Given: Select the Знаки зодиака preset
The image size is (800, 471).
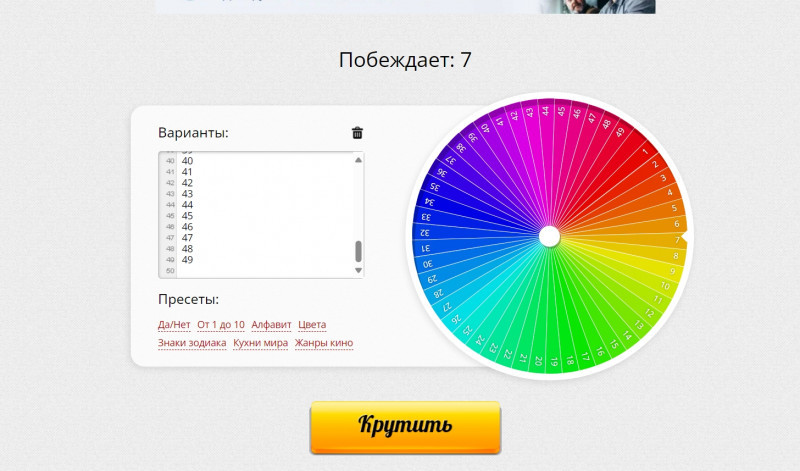Looking at the screenshot, I should 192,343.
